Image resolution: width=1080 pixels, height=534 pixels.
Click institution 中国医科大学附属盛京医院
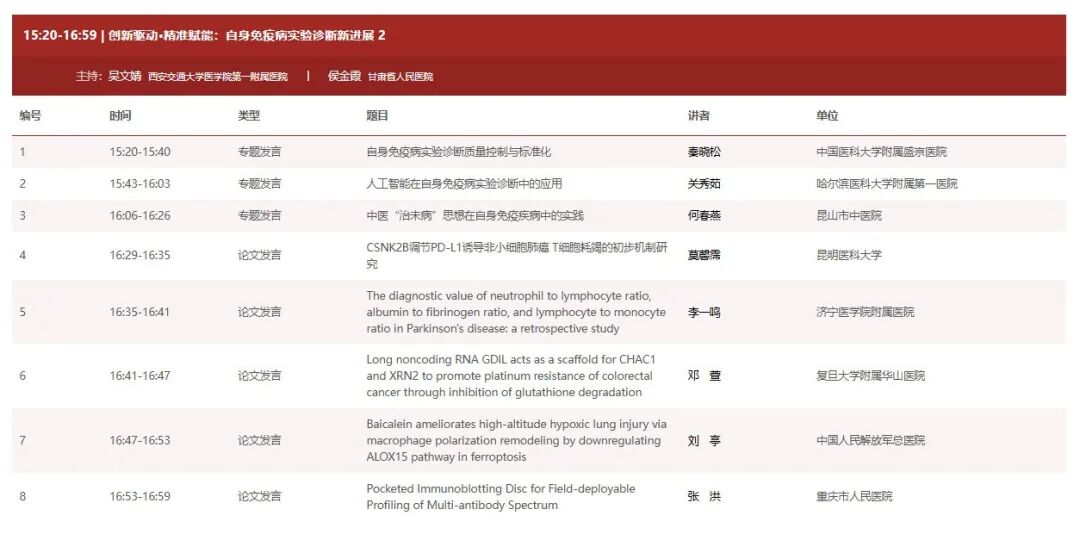pyautogui.click(x=882, y=152)
